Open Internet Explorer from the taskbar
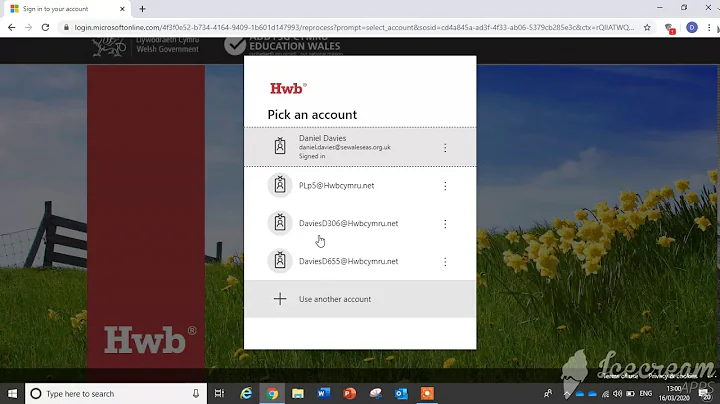720x404 pixels. [x=246, y=393]
